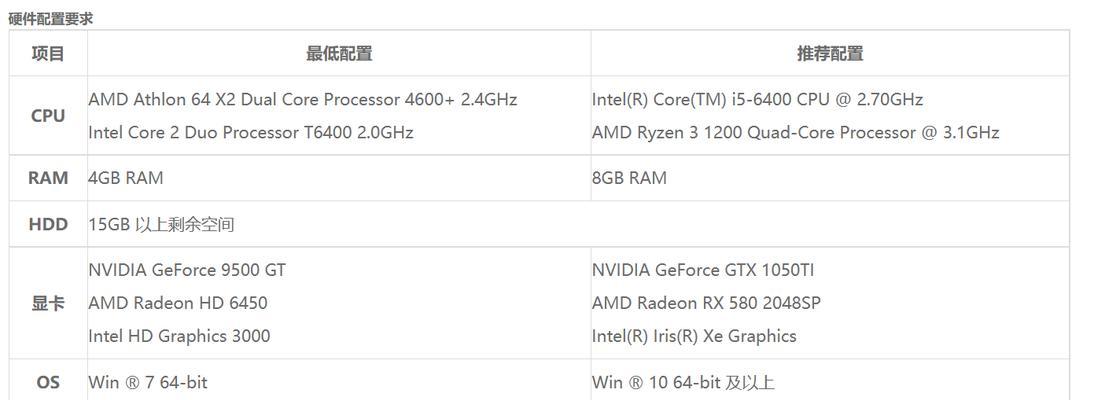Viewport: 1094px width, 400px height.
Task: Click the 显卡 row label
Action: click(x=48, y=304)
